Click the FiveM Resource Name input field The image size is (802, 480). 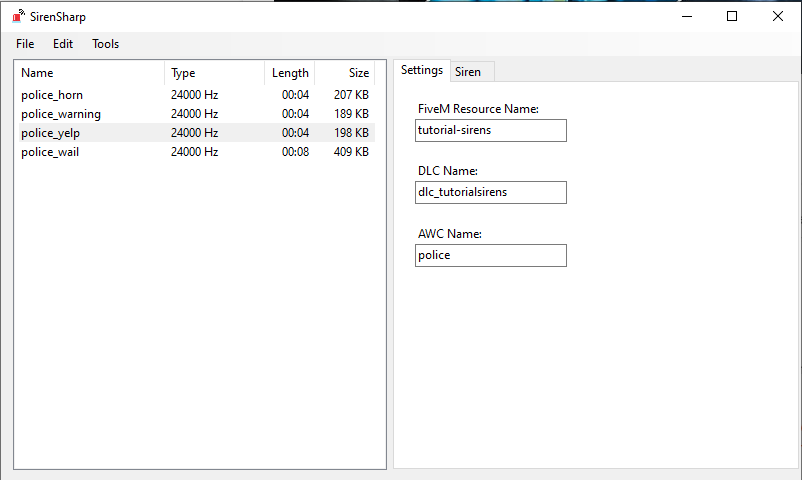(491, 130)
